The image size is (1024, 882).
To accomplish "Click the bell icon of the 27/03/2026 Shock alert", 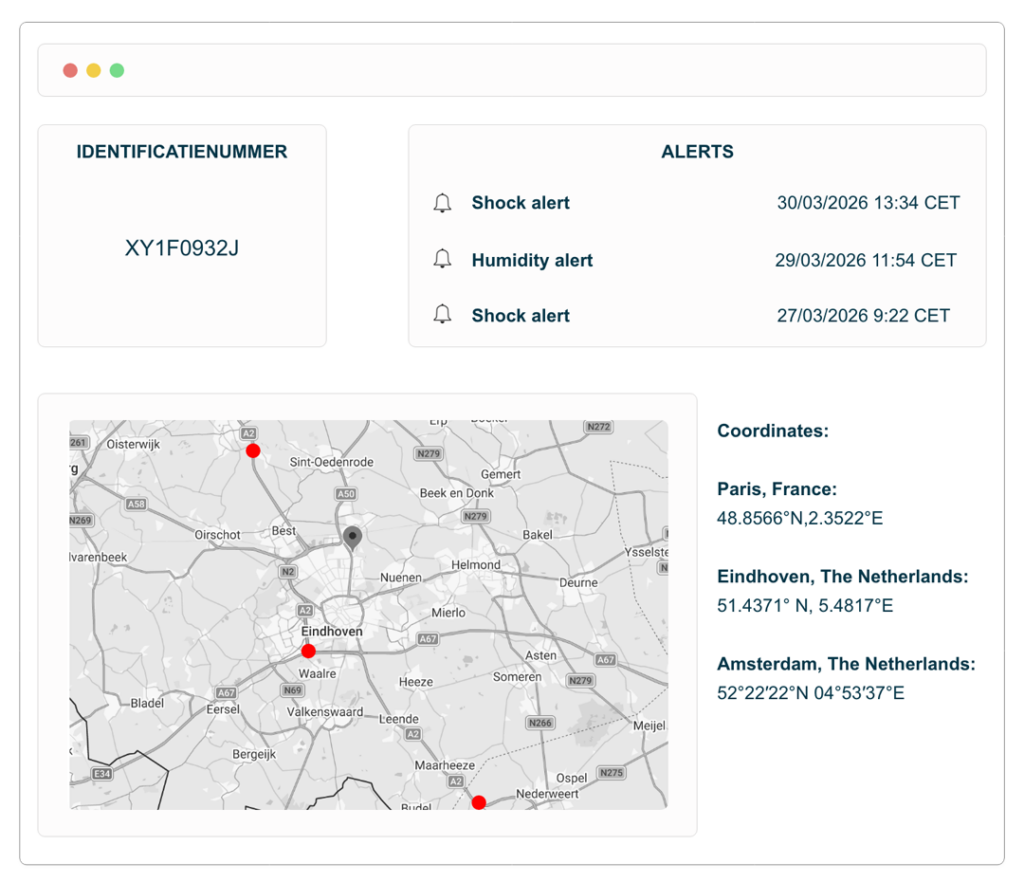I will pyautogui.click(x=442, y=315).
